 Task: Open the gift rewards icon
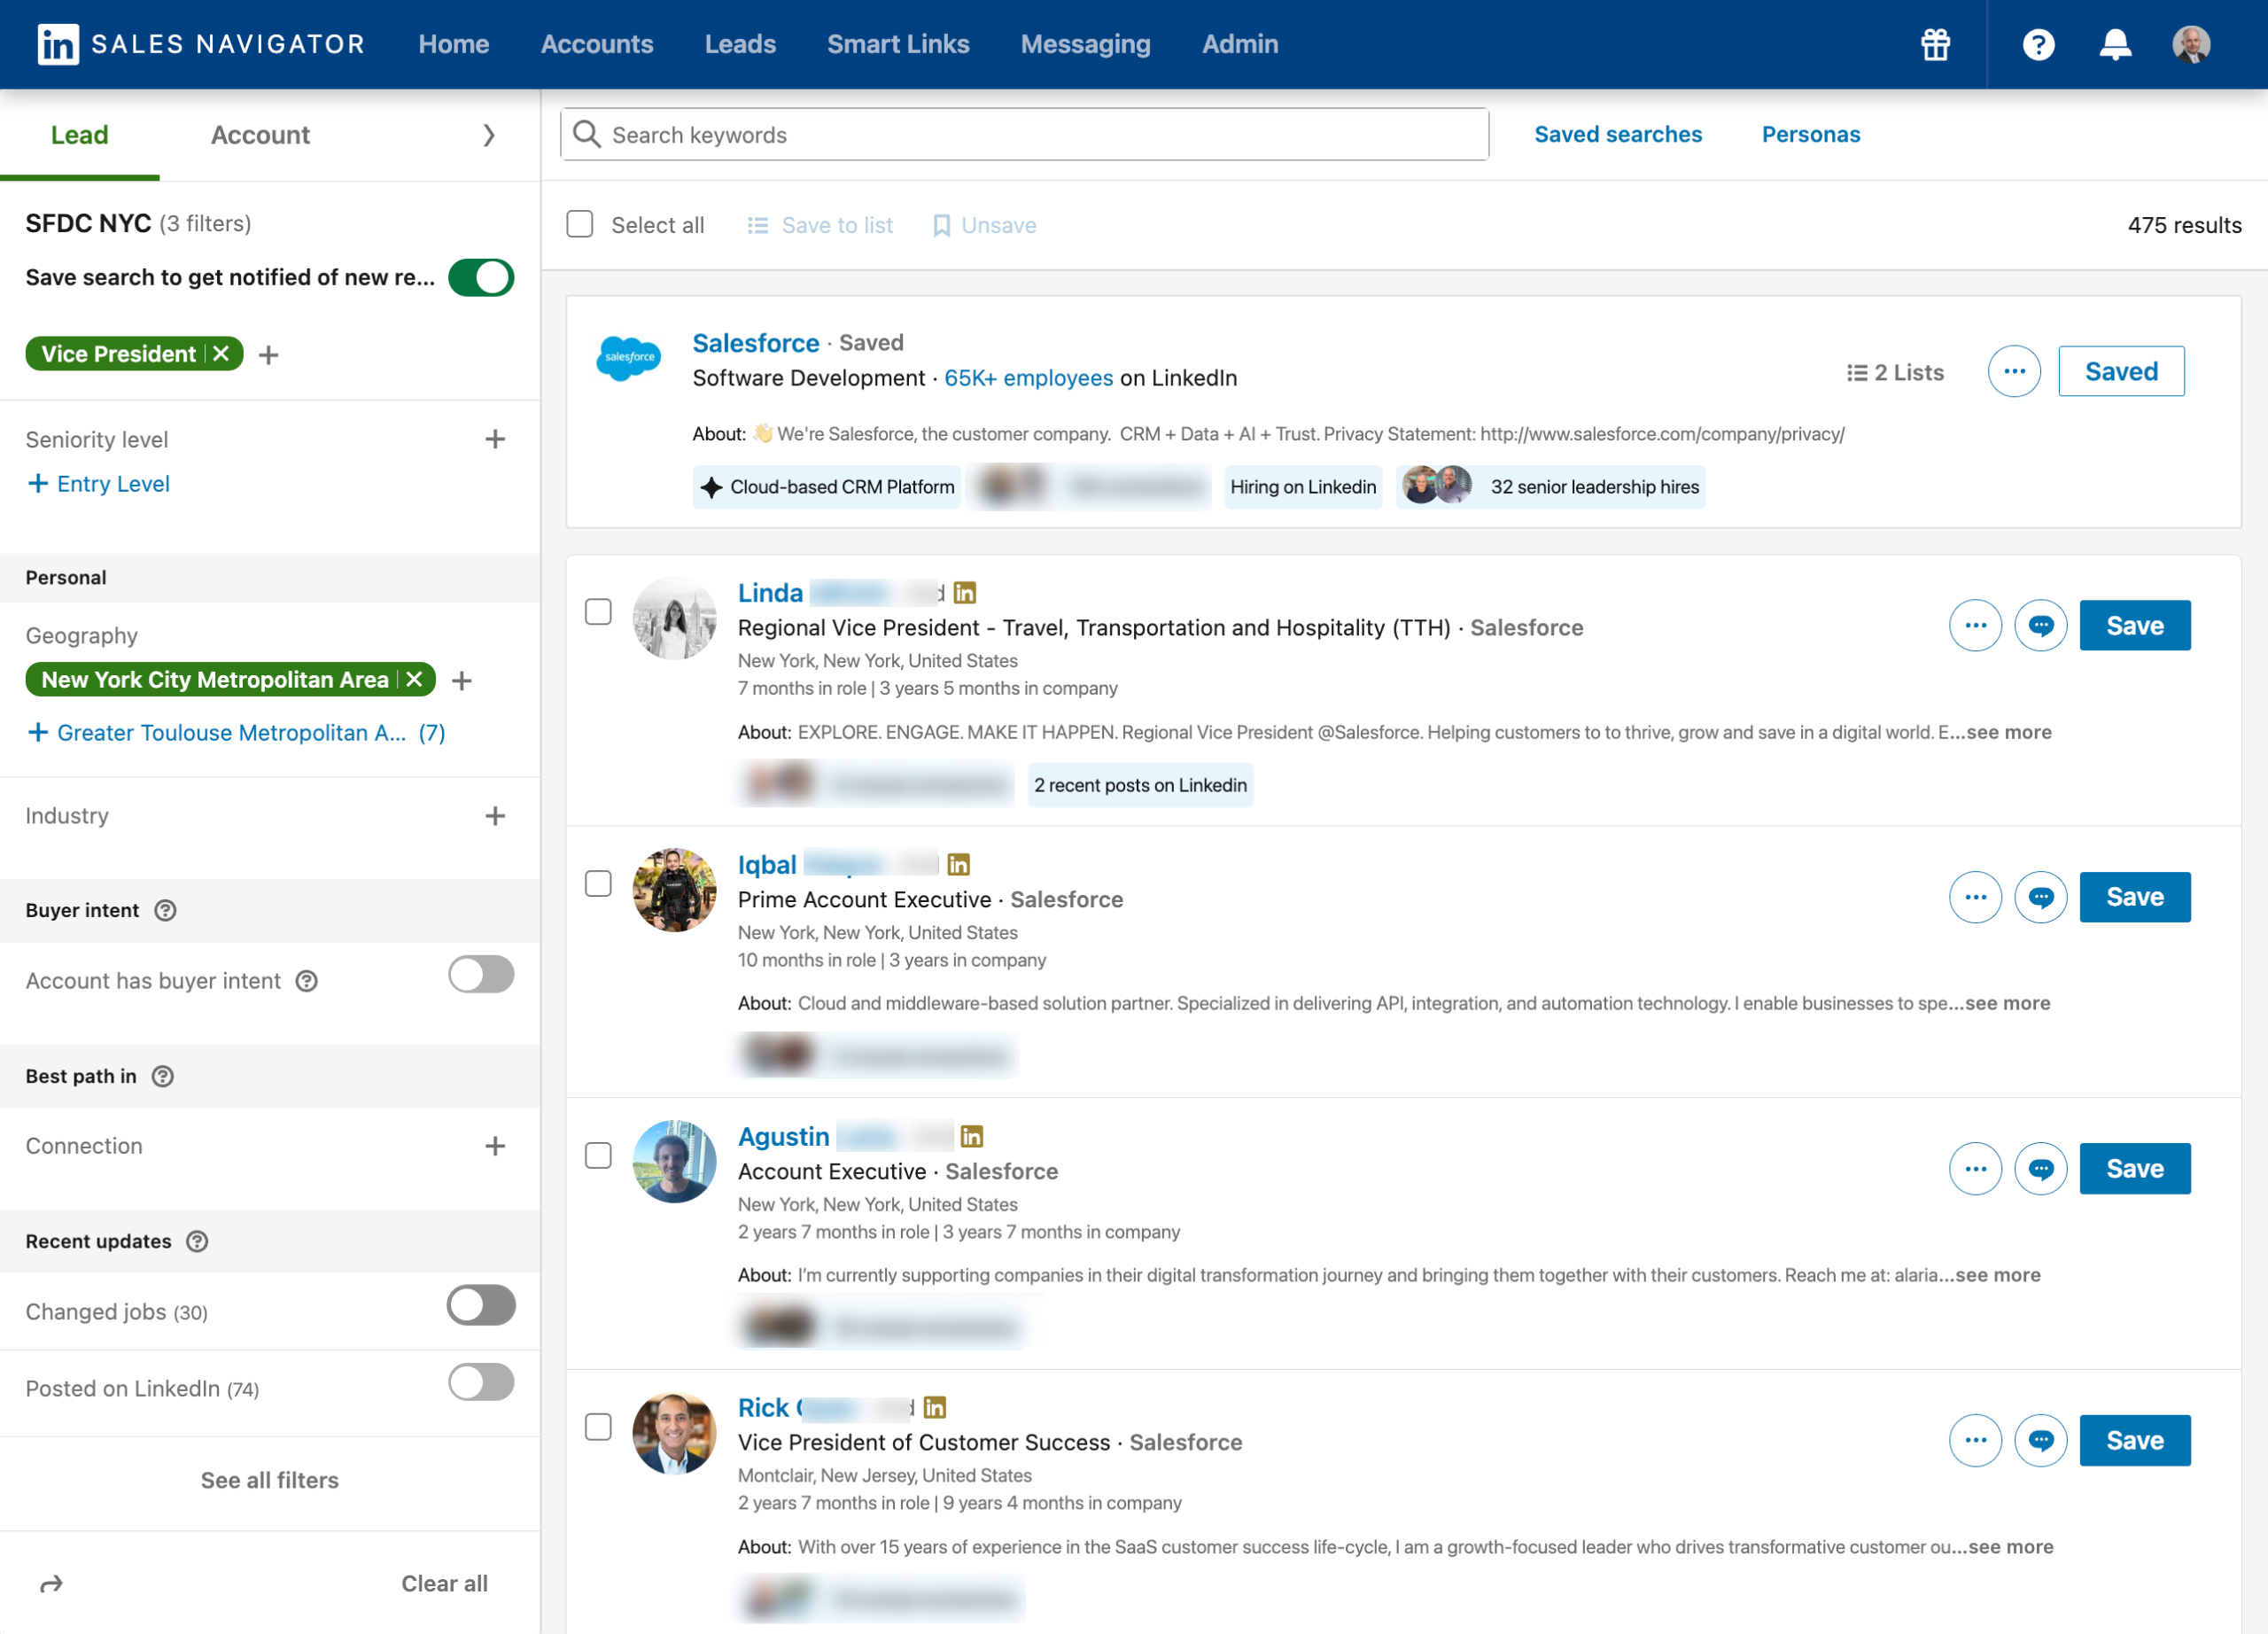(x=1935, y=45)
